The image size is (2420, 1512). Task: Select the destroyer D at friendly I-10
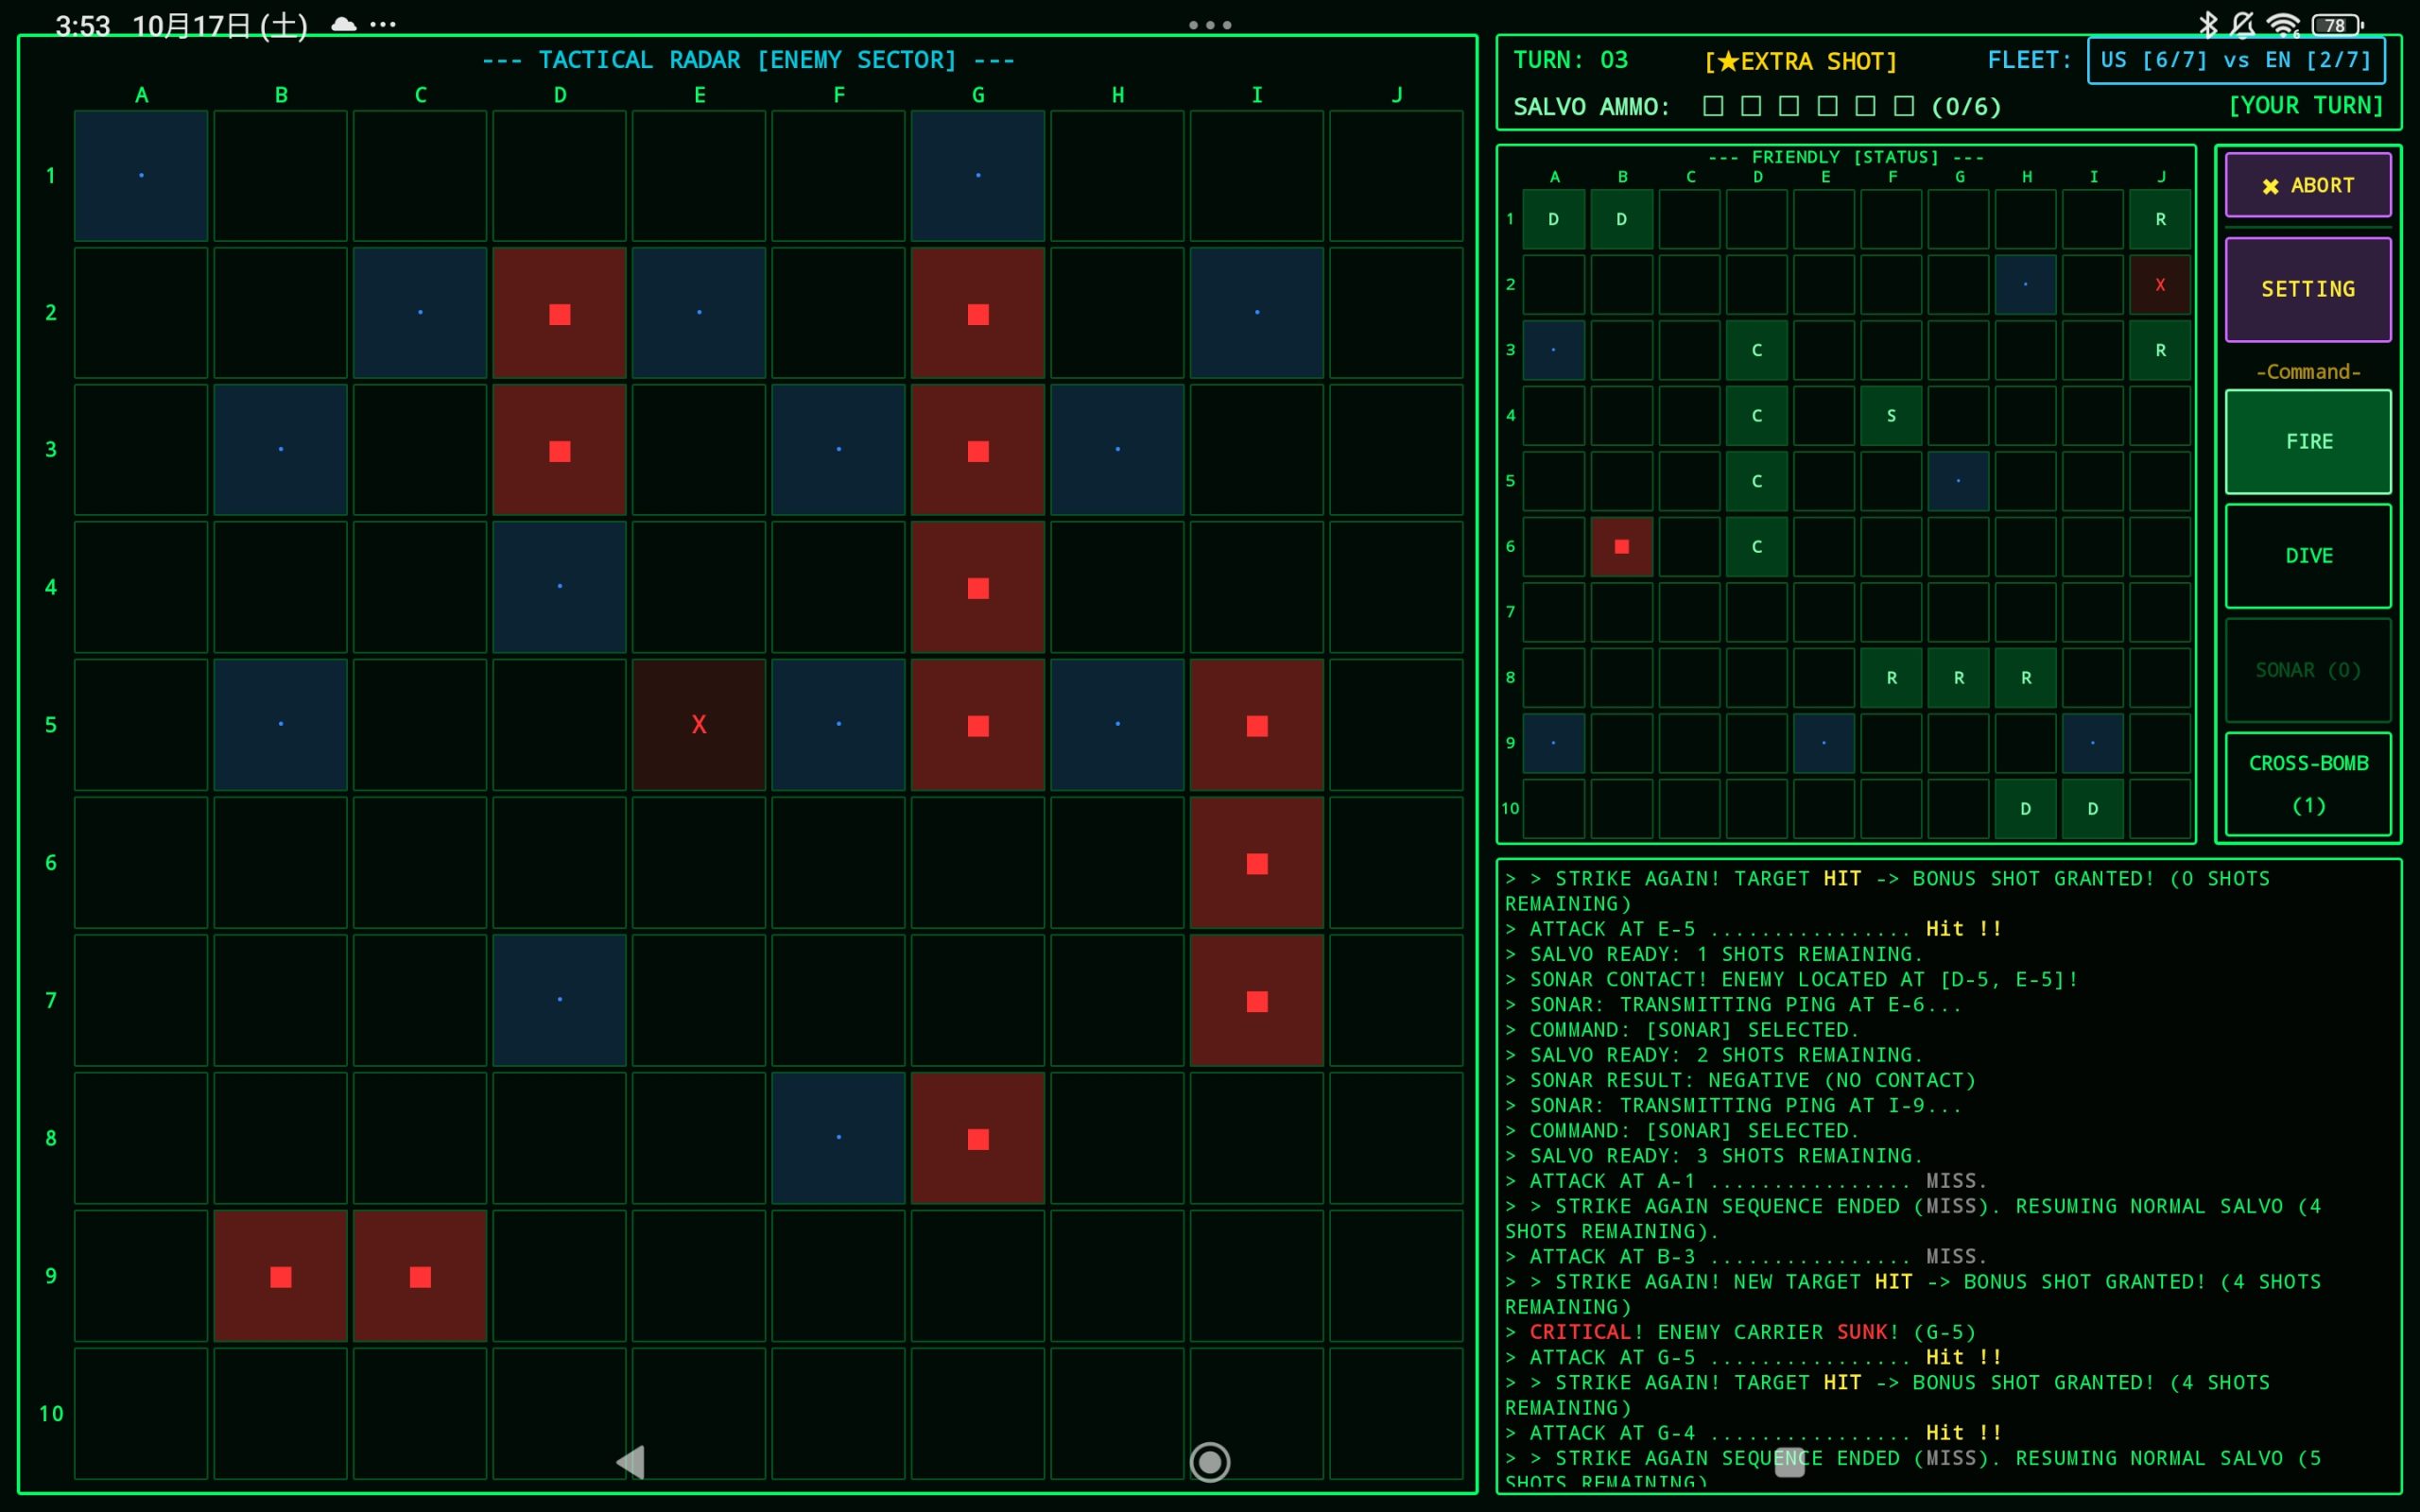[x=2093, y=809]
